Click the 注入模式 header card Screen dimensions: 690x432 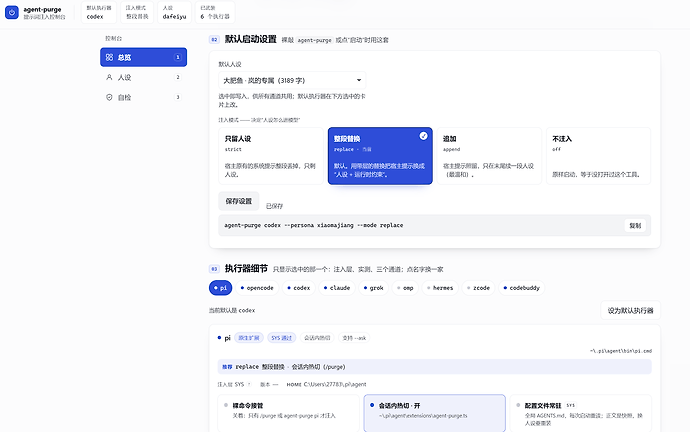[137, 12]
